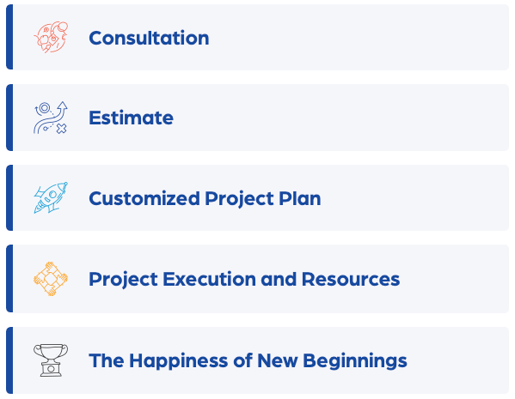Image resolution: width=515 pixels, height=399 pixels.
Task: Expand Project Execution card's blank right end
Action: tap(456, 279)
